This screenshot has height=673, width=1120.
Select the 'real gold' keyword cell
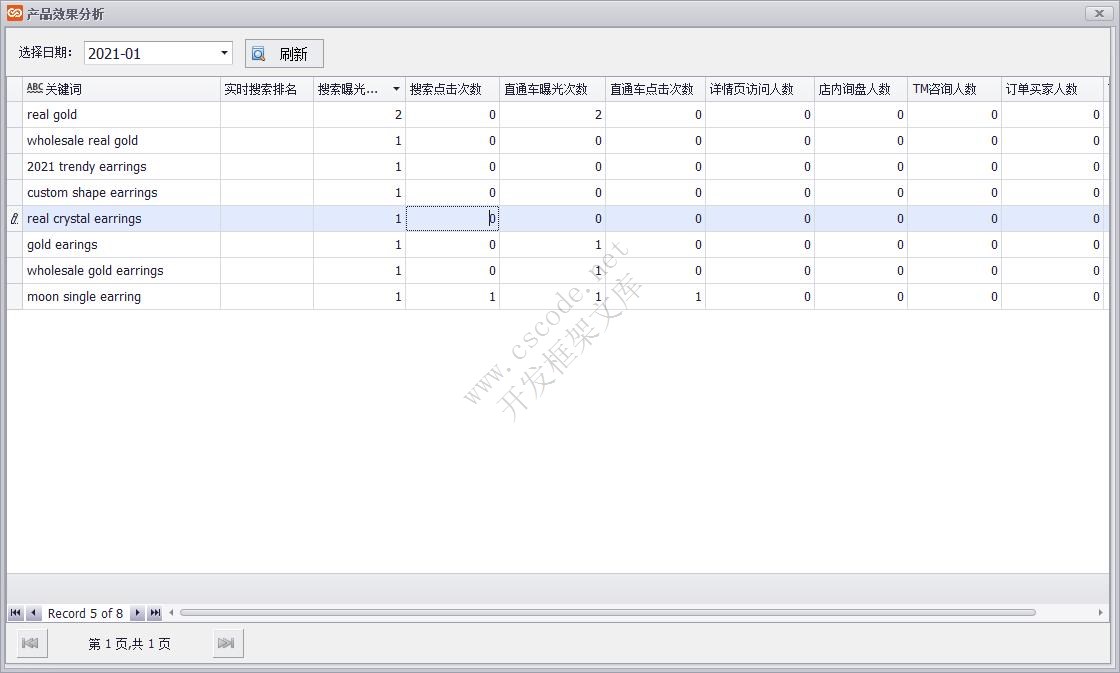tap(121, 114)
